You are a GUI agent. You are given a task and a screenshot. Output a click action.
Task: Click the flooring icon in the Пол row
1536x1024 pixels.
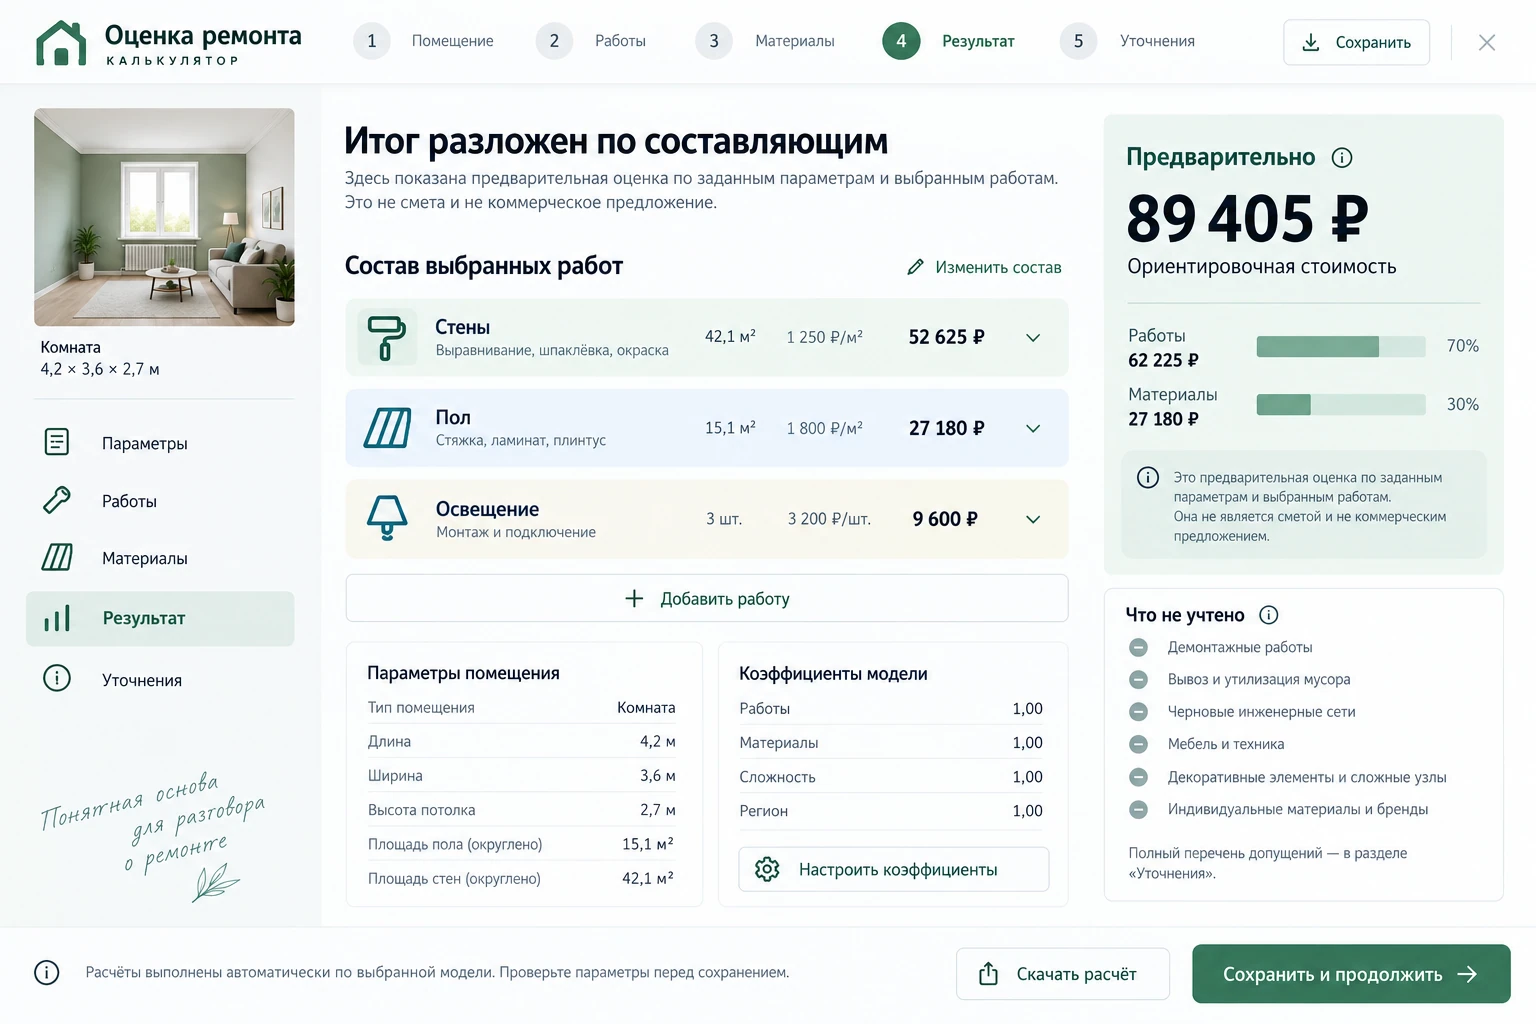pyautogui.click(x=387, y=428)
